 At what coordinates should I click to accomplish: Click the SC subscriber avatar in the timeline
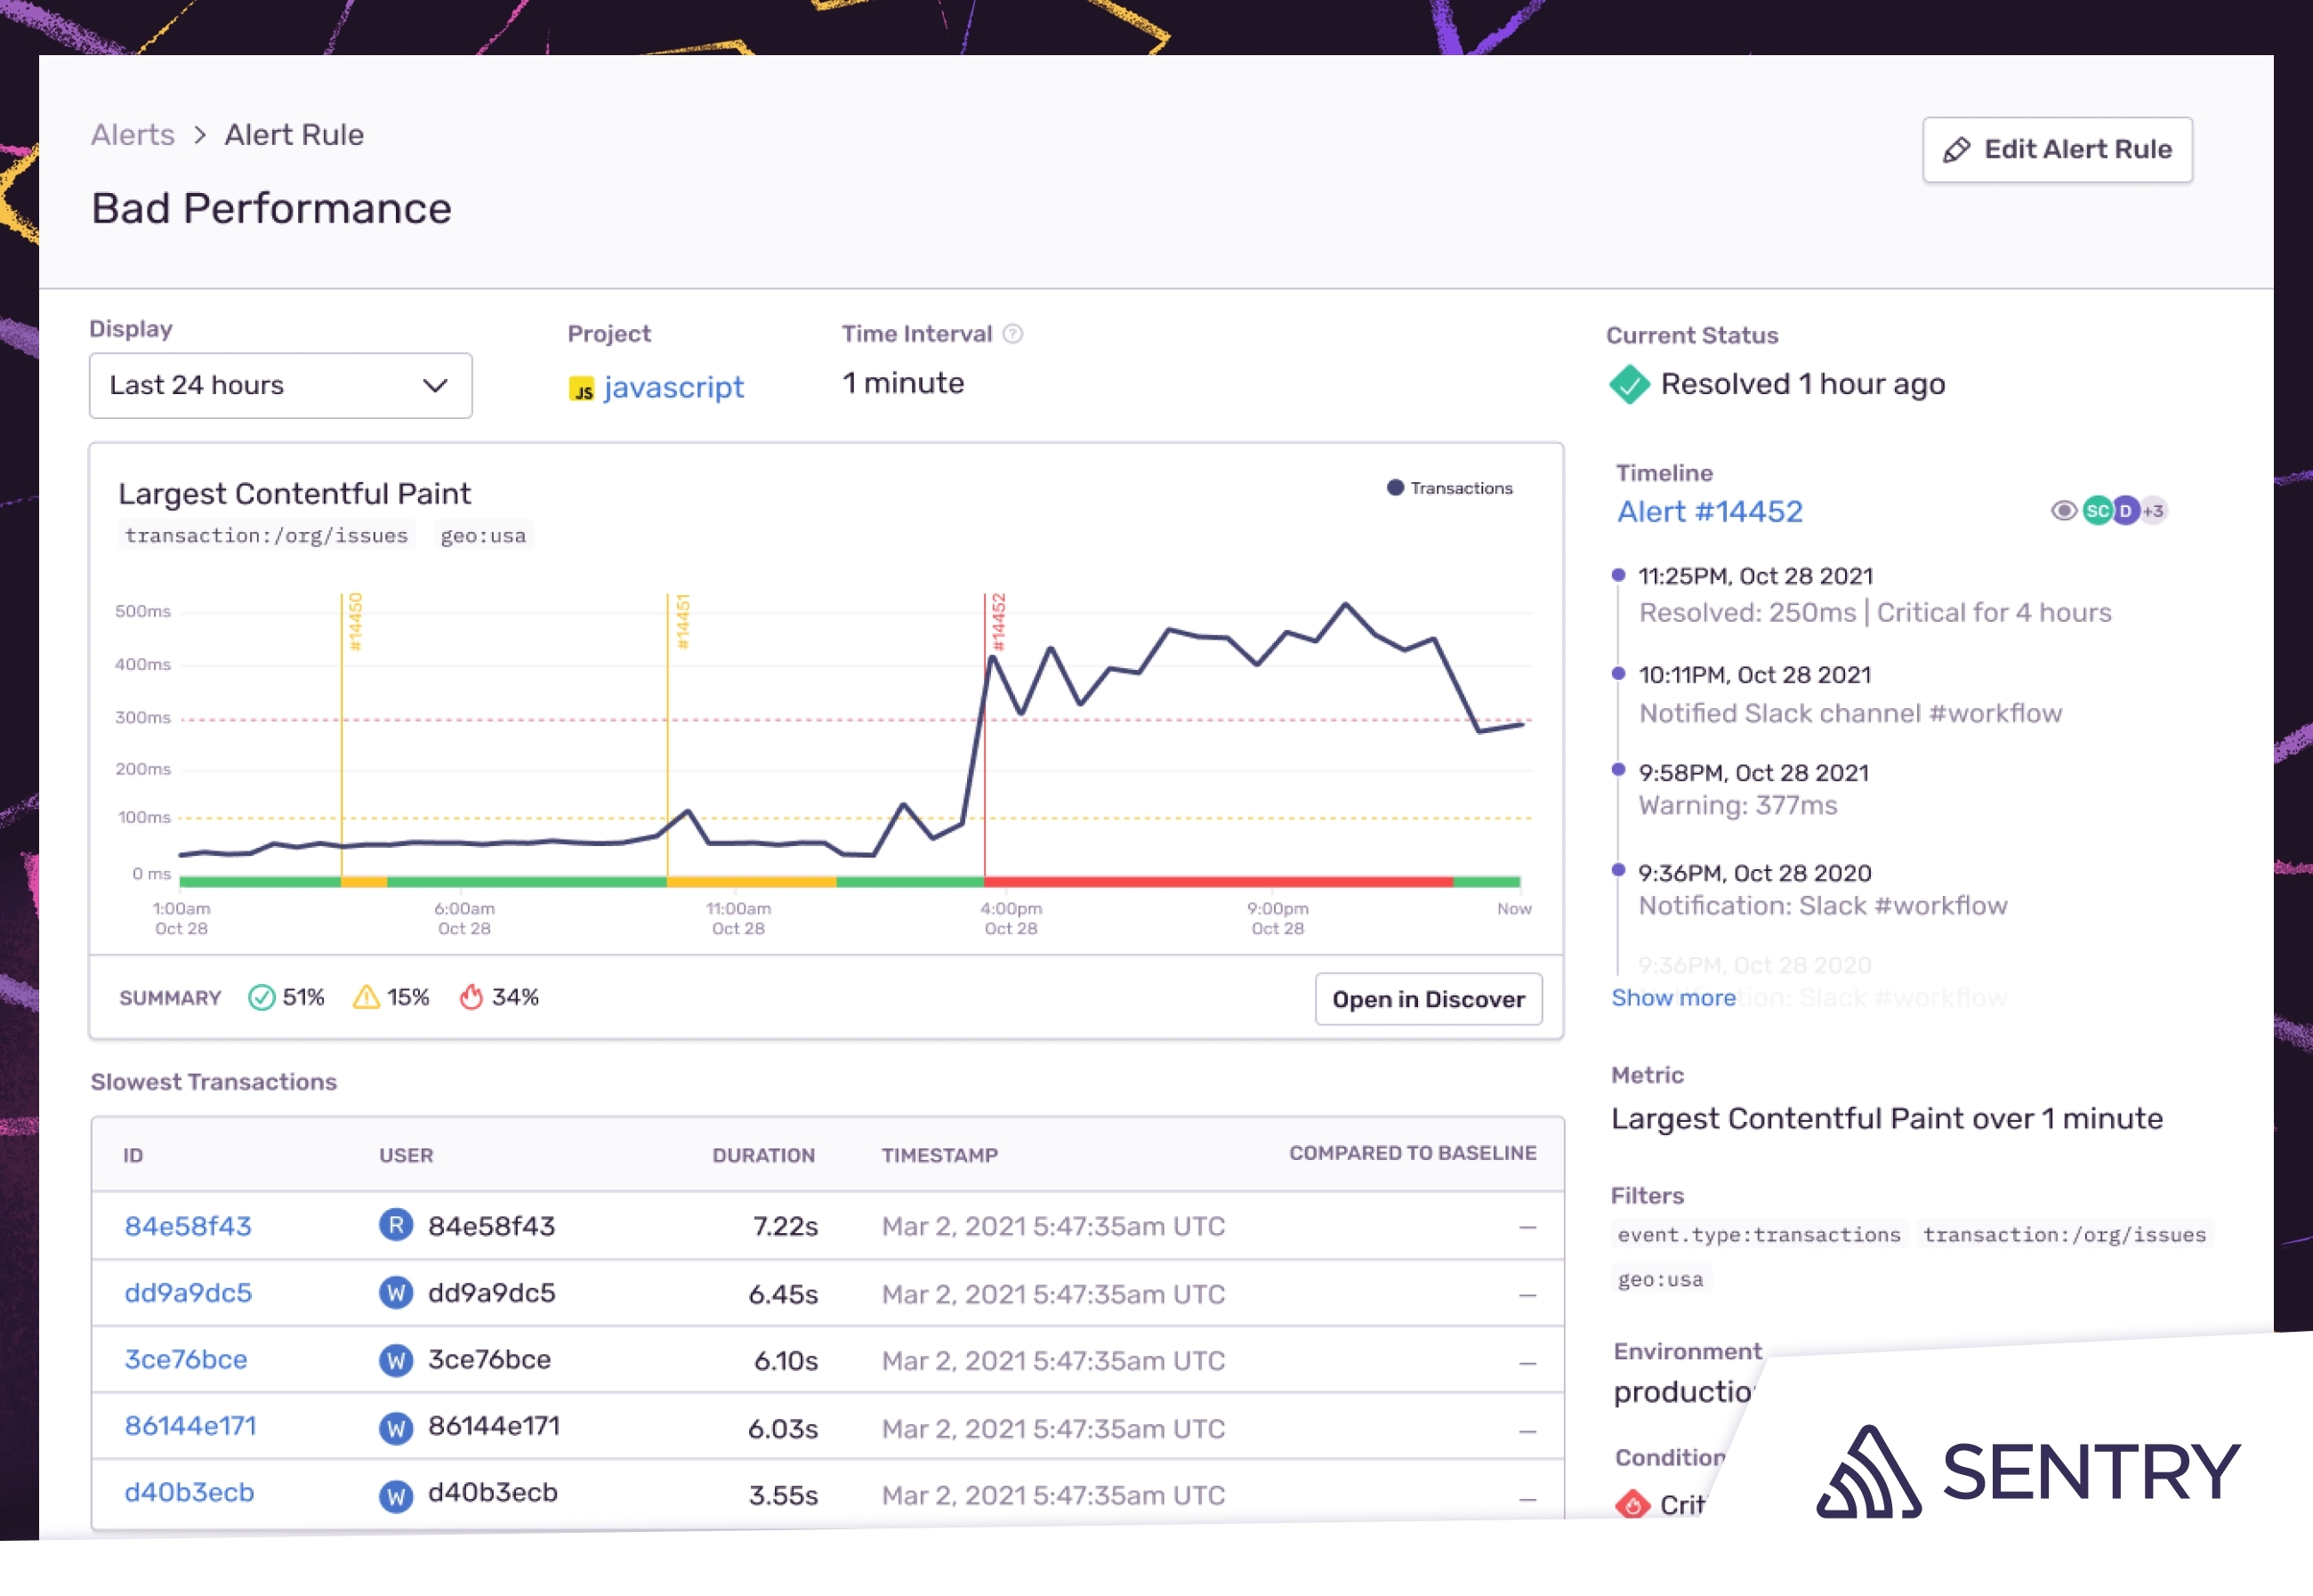[2096, 511]
